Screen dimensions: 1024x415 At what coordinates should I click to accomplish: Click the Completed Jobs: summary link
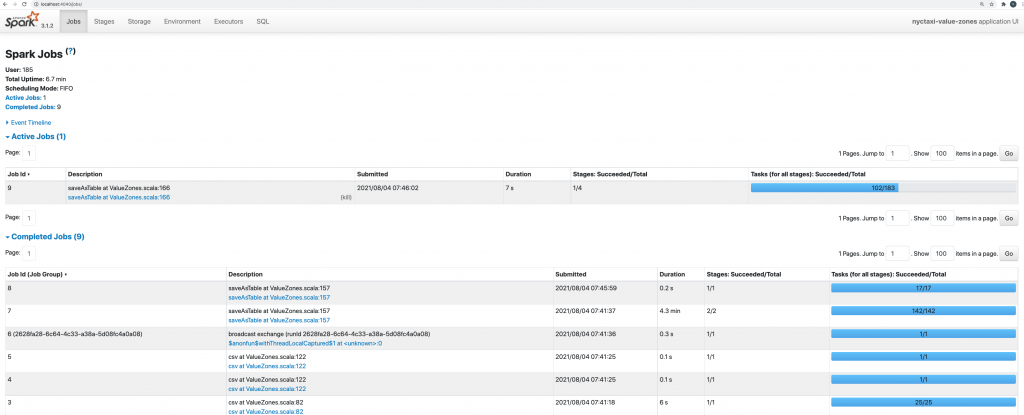(30, 107)
